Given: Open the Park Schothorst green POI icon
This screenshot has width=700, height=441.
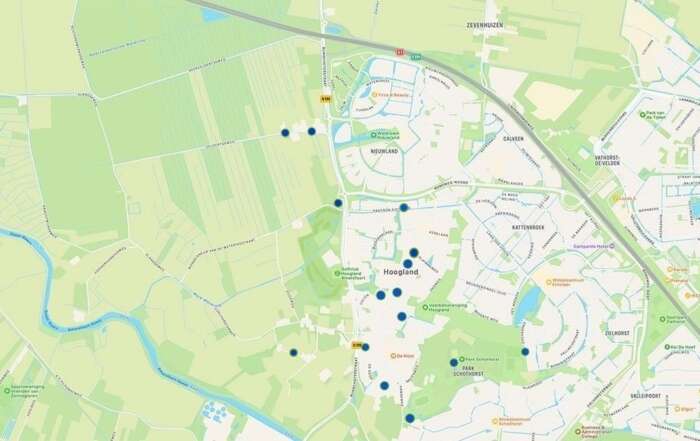Looking at the screenshot, I should click(462, 359).
